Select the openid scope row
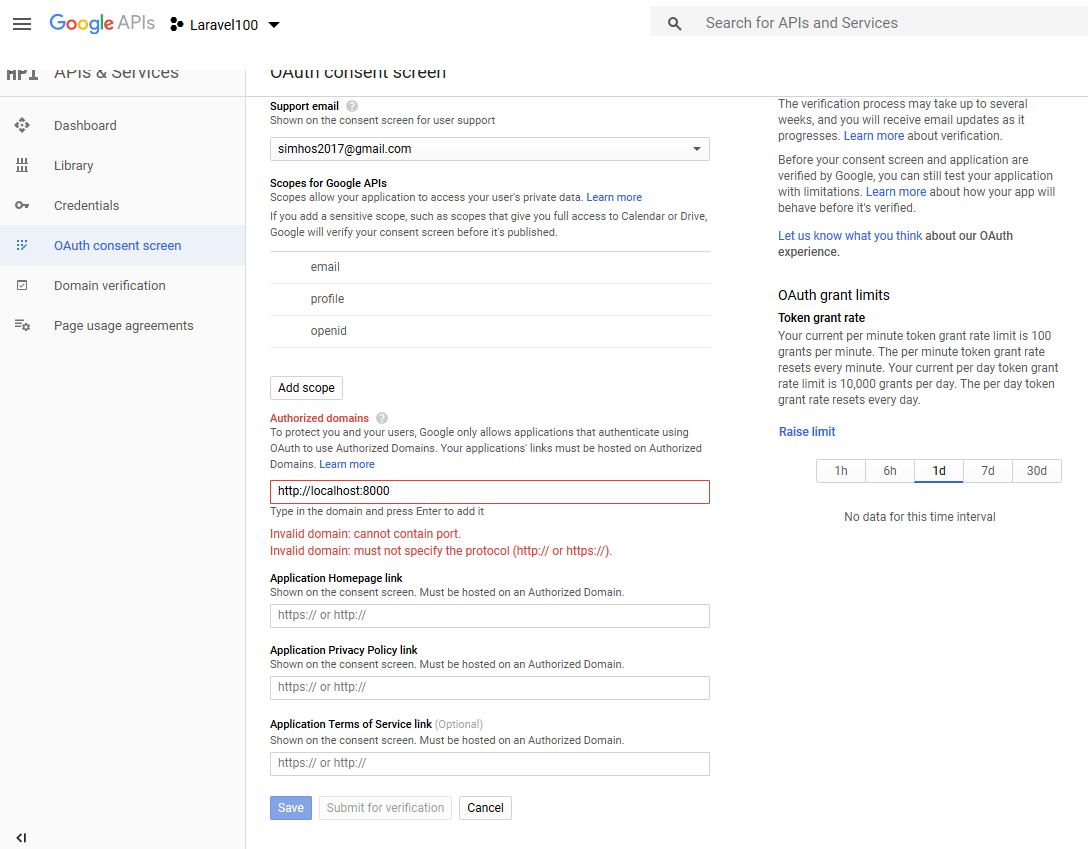This screenshot has height=849, width=1088. (490, 331)
